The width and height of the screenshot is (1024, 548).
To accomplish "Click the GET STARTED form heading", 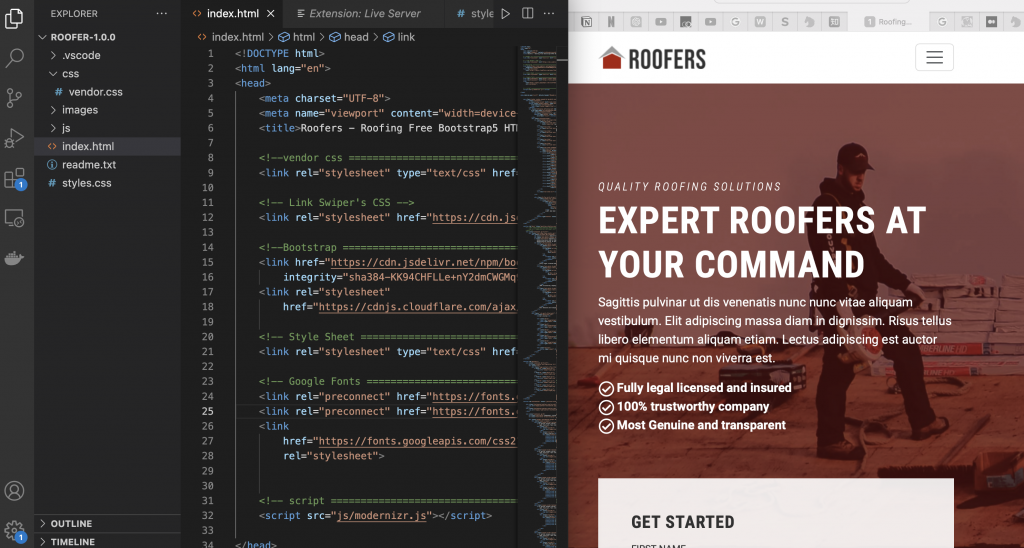I will tap(682, 522).
